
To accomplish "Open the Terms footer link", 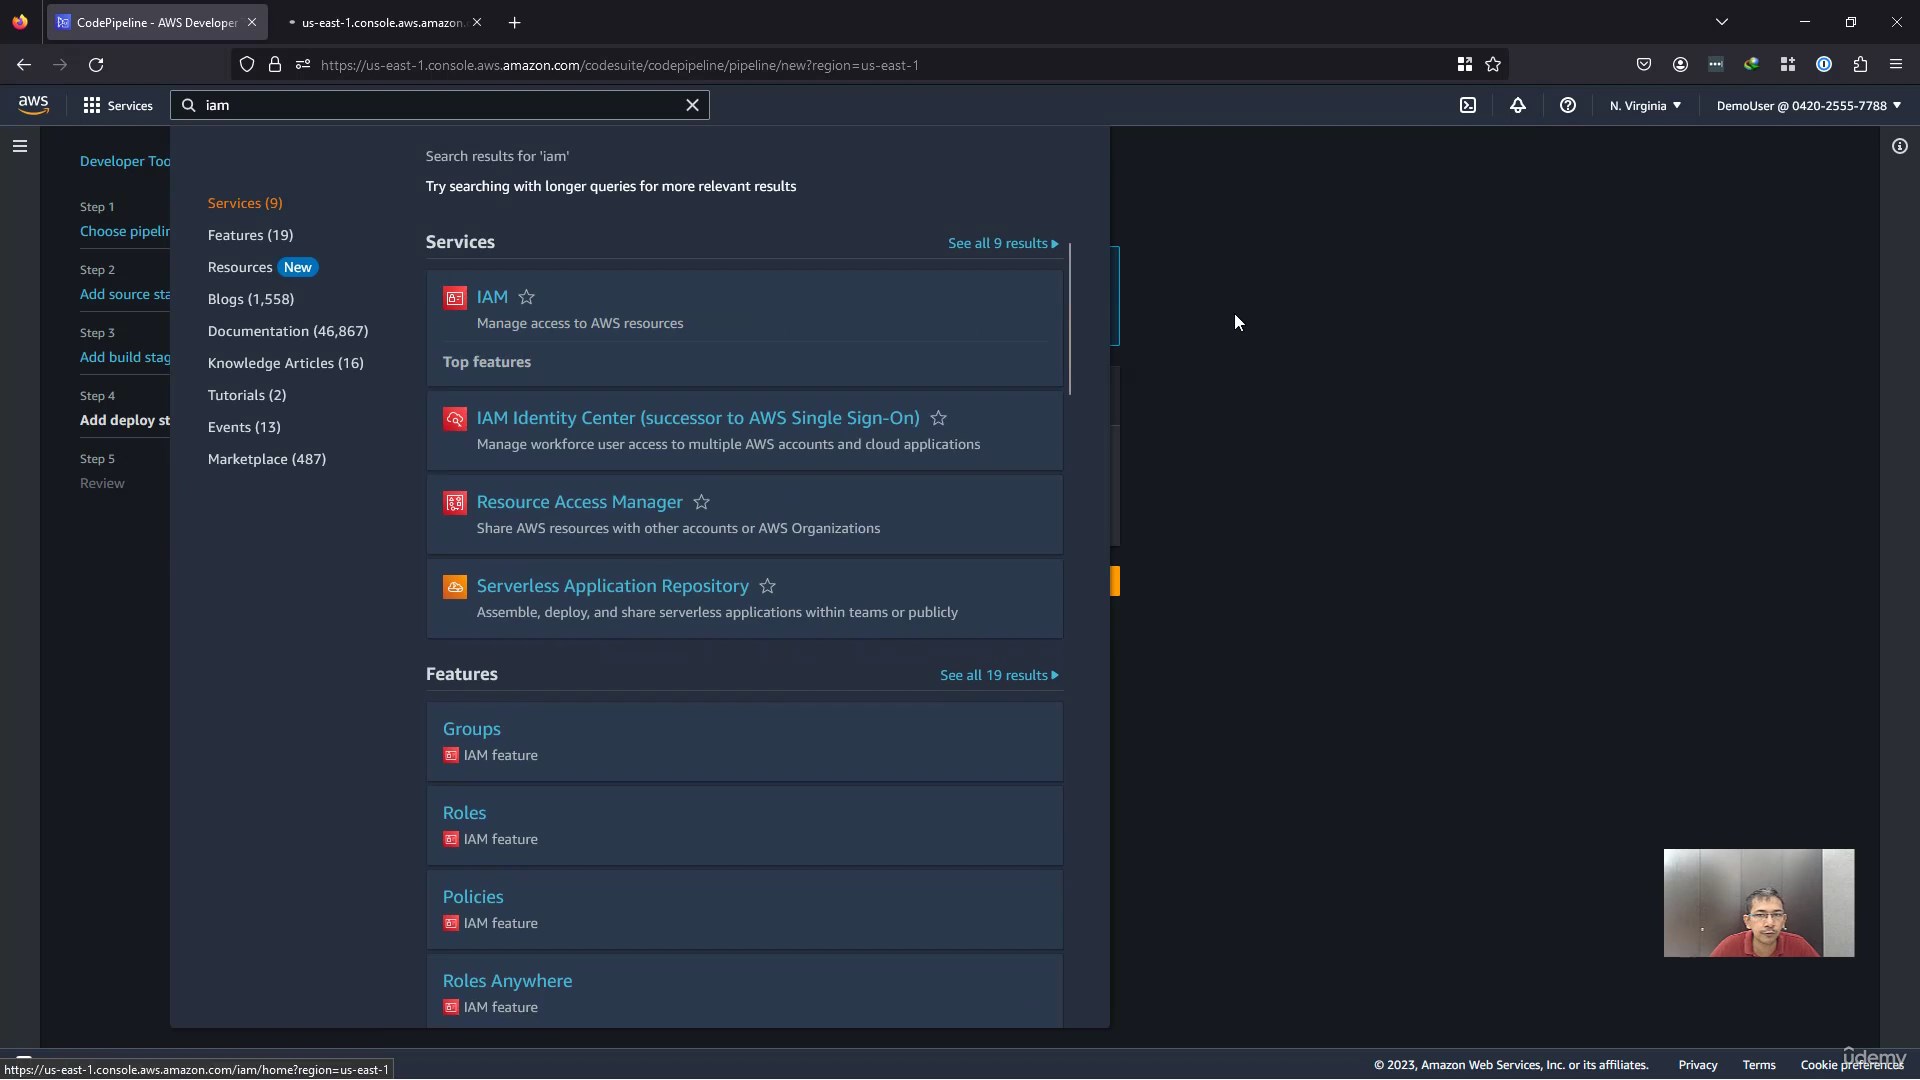I will [1759, 1065].
